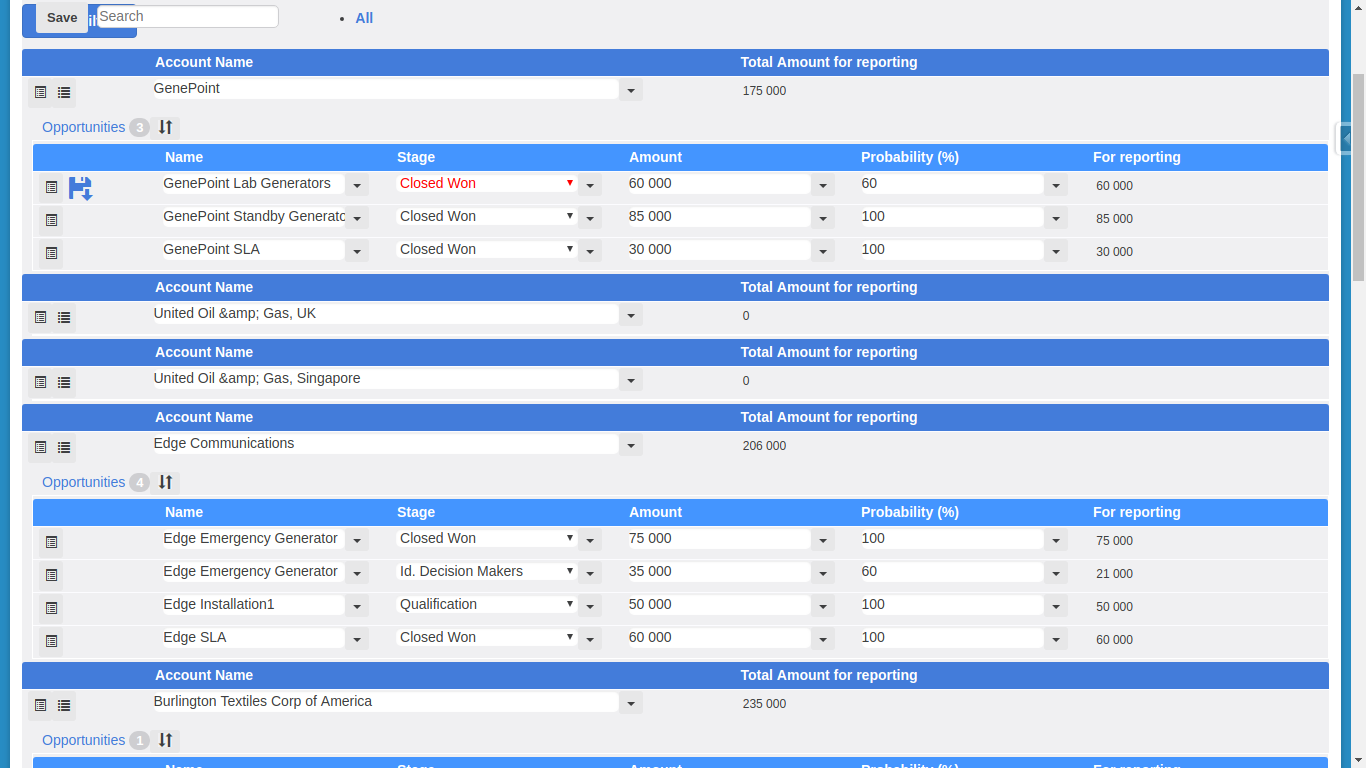Edit the 35 000 amount field
Viewport: 1366px width, 768px height.
click(x=718, y=572)
